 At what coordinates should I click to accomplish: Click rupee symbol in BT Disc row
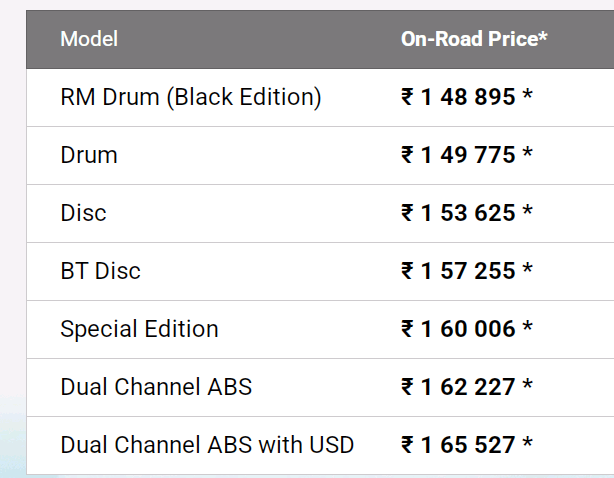(407, 271)
